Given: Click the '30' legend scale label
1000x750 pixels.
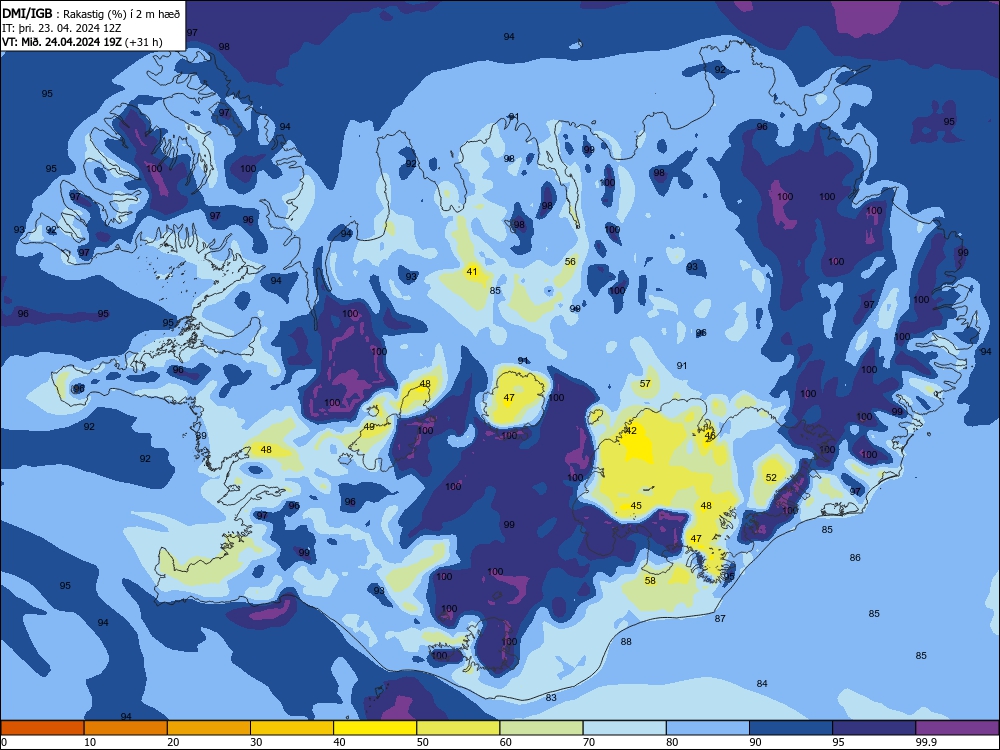Looking at the screenshot, I should point(256,742).
